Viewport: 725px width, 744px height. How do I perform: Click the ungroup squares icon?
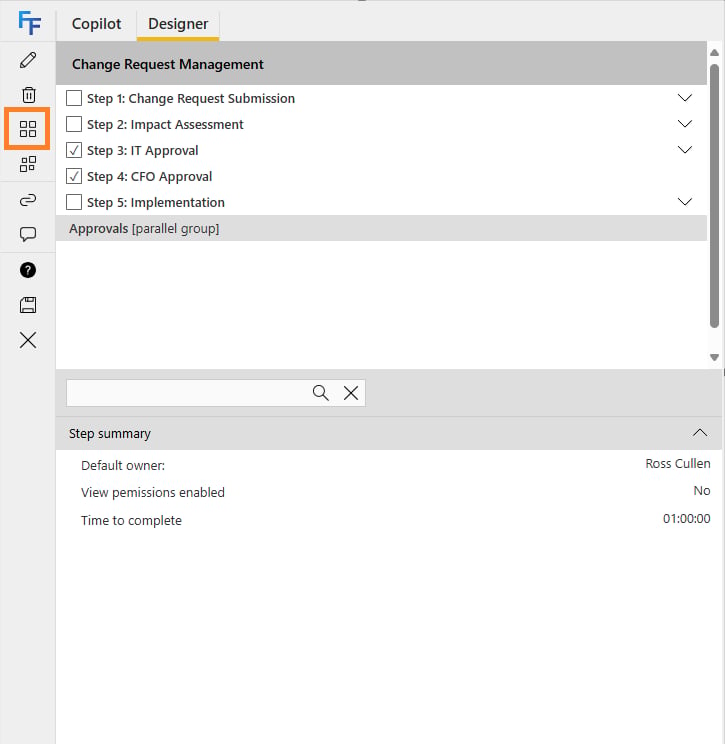coord(28,164)
